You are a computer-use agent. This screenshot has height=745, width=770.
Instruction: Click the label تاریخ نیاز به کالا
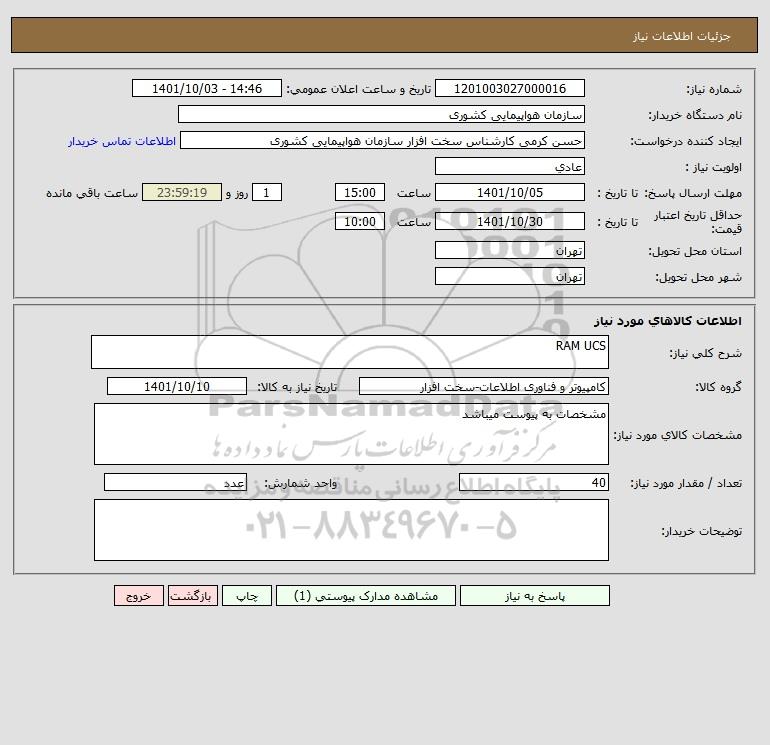pyautogui.click(x=297, y=387)
